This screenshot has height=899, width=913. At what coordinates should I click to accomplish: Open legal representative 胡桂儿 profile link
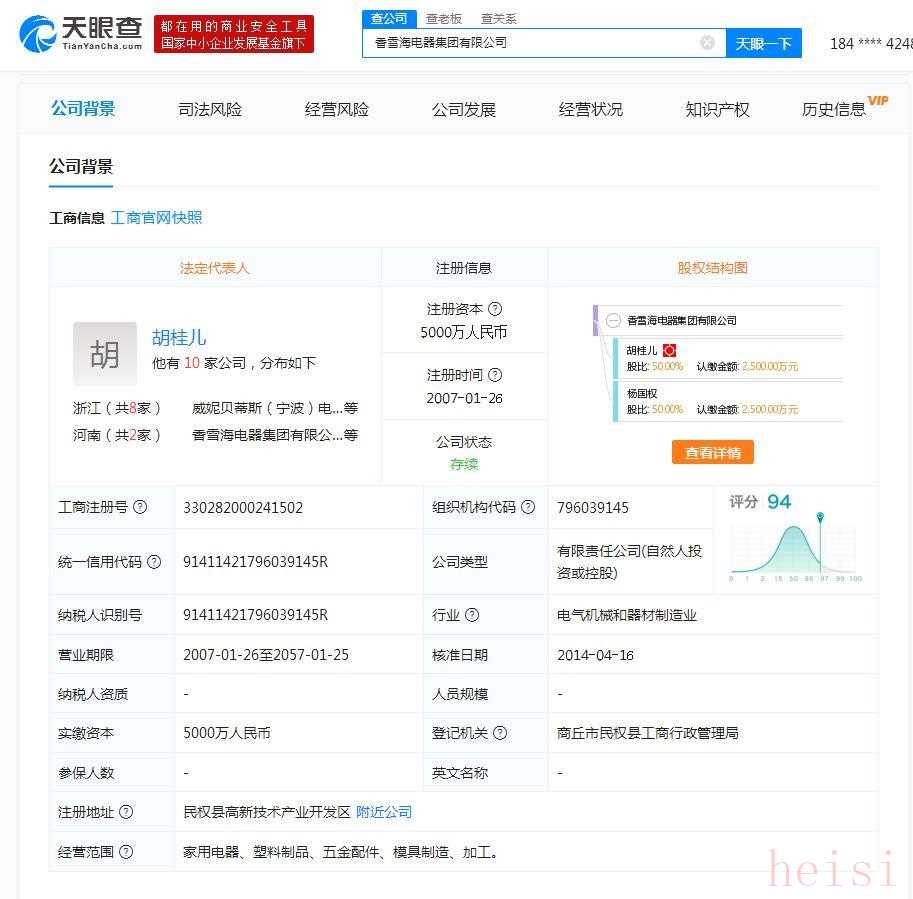click(179, 338)
